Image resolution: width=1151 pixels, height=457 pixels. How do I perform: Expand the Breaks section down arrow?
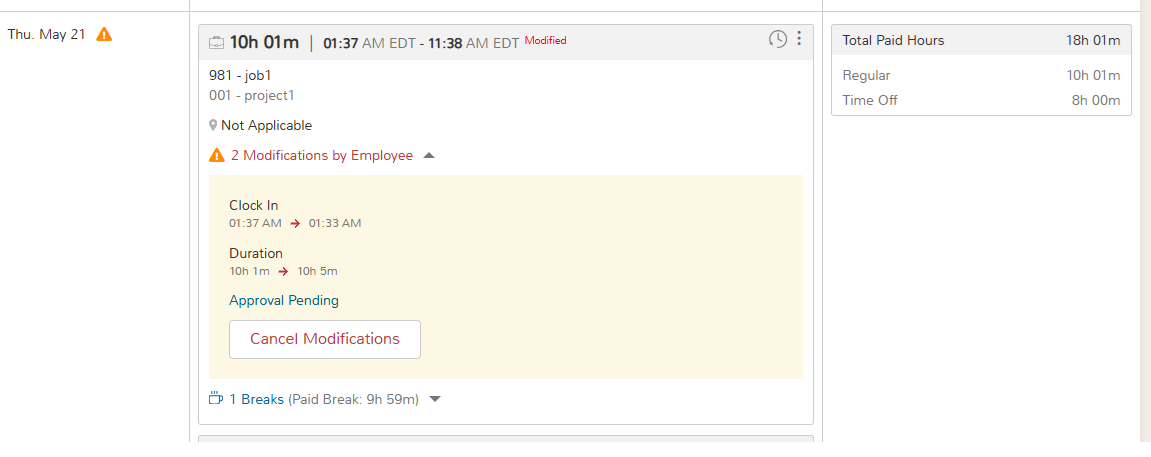(x=435, y=399)
